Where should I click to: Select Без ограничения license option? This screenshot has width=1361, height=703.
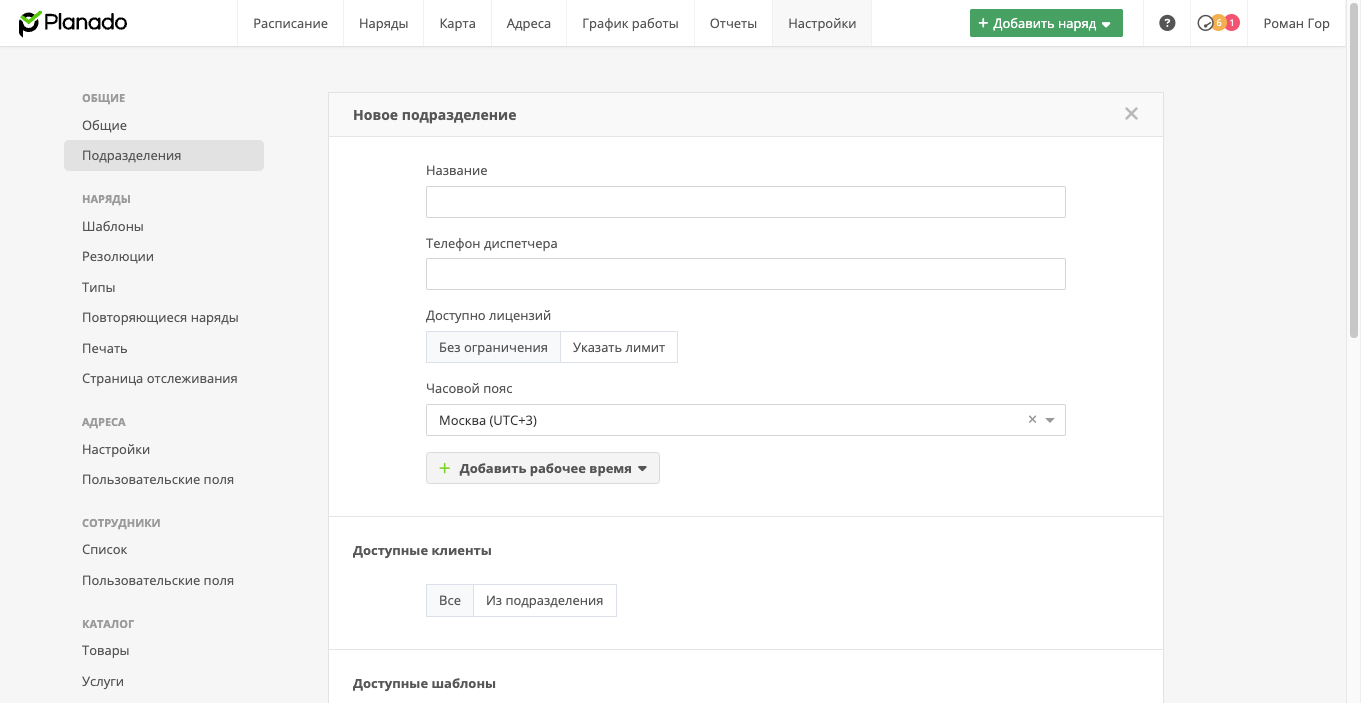click(493, 347)
